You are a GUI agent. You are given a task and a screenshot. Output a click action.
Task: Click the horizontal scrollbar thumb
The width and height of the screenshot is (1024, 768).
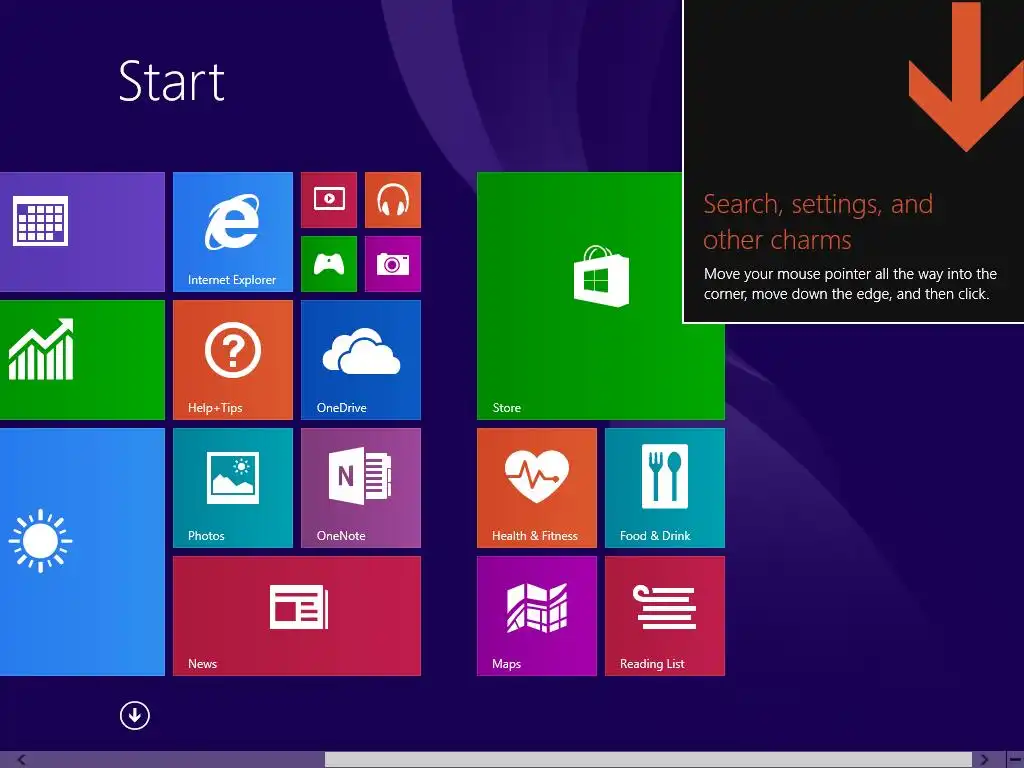648,760
